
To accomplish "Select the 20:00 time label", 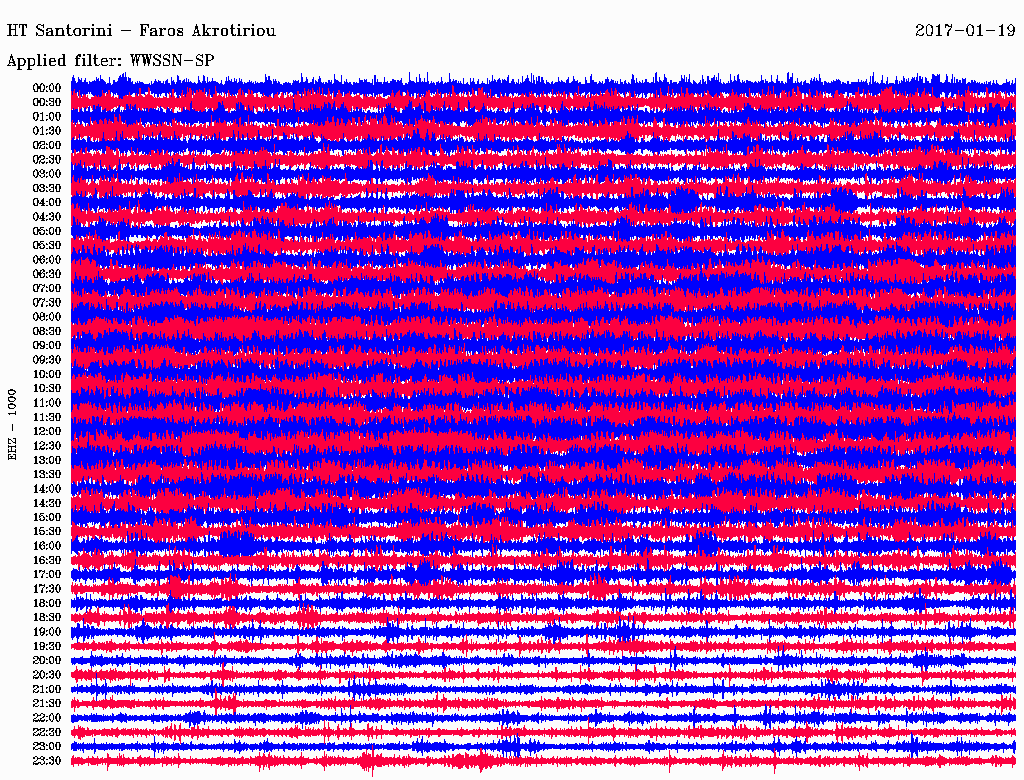I will coord(47,661).
